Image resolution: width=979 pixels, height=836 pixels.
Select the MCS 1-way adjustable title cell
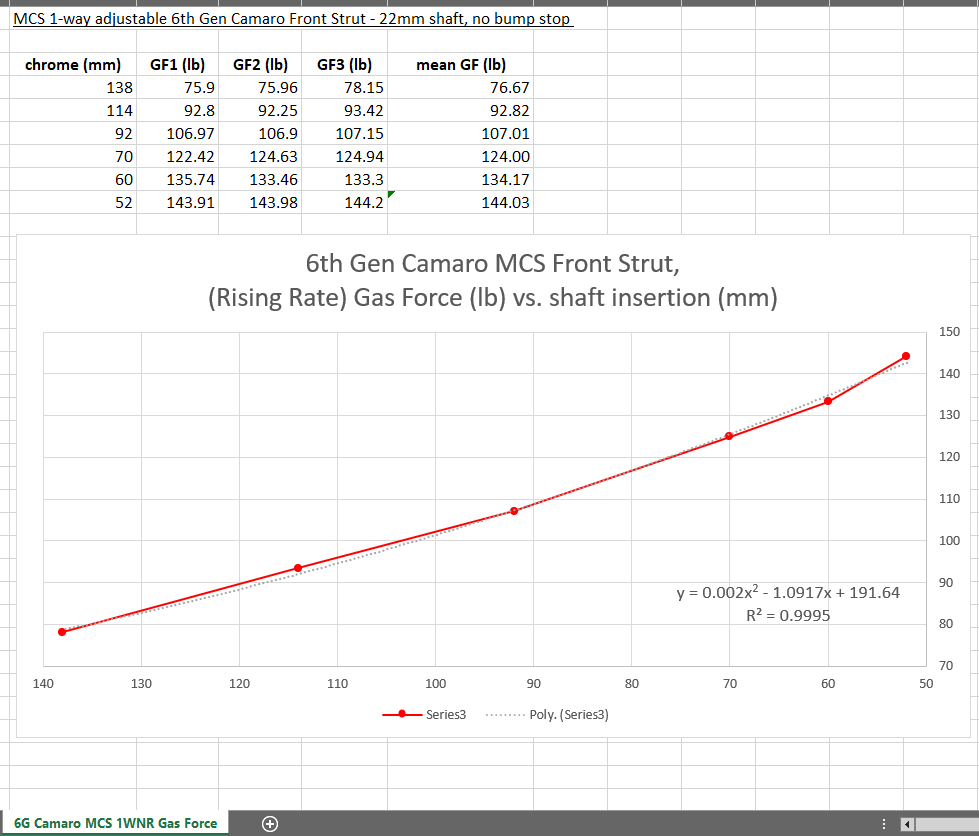click(x=292, y=19)
